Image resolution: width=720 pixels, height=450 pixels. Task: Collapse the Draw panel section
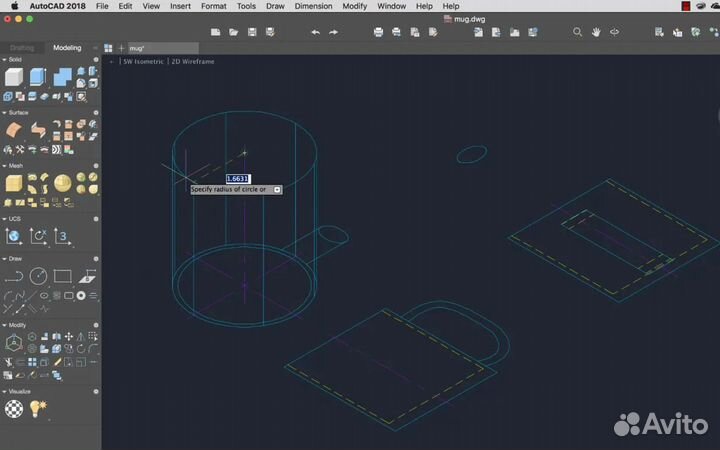[x=4, y=259]
